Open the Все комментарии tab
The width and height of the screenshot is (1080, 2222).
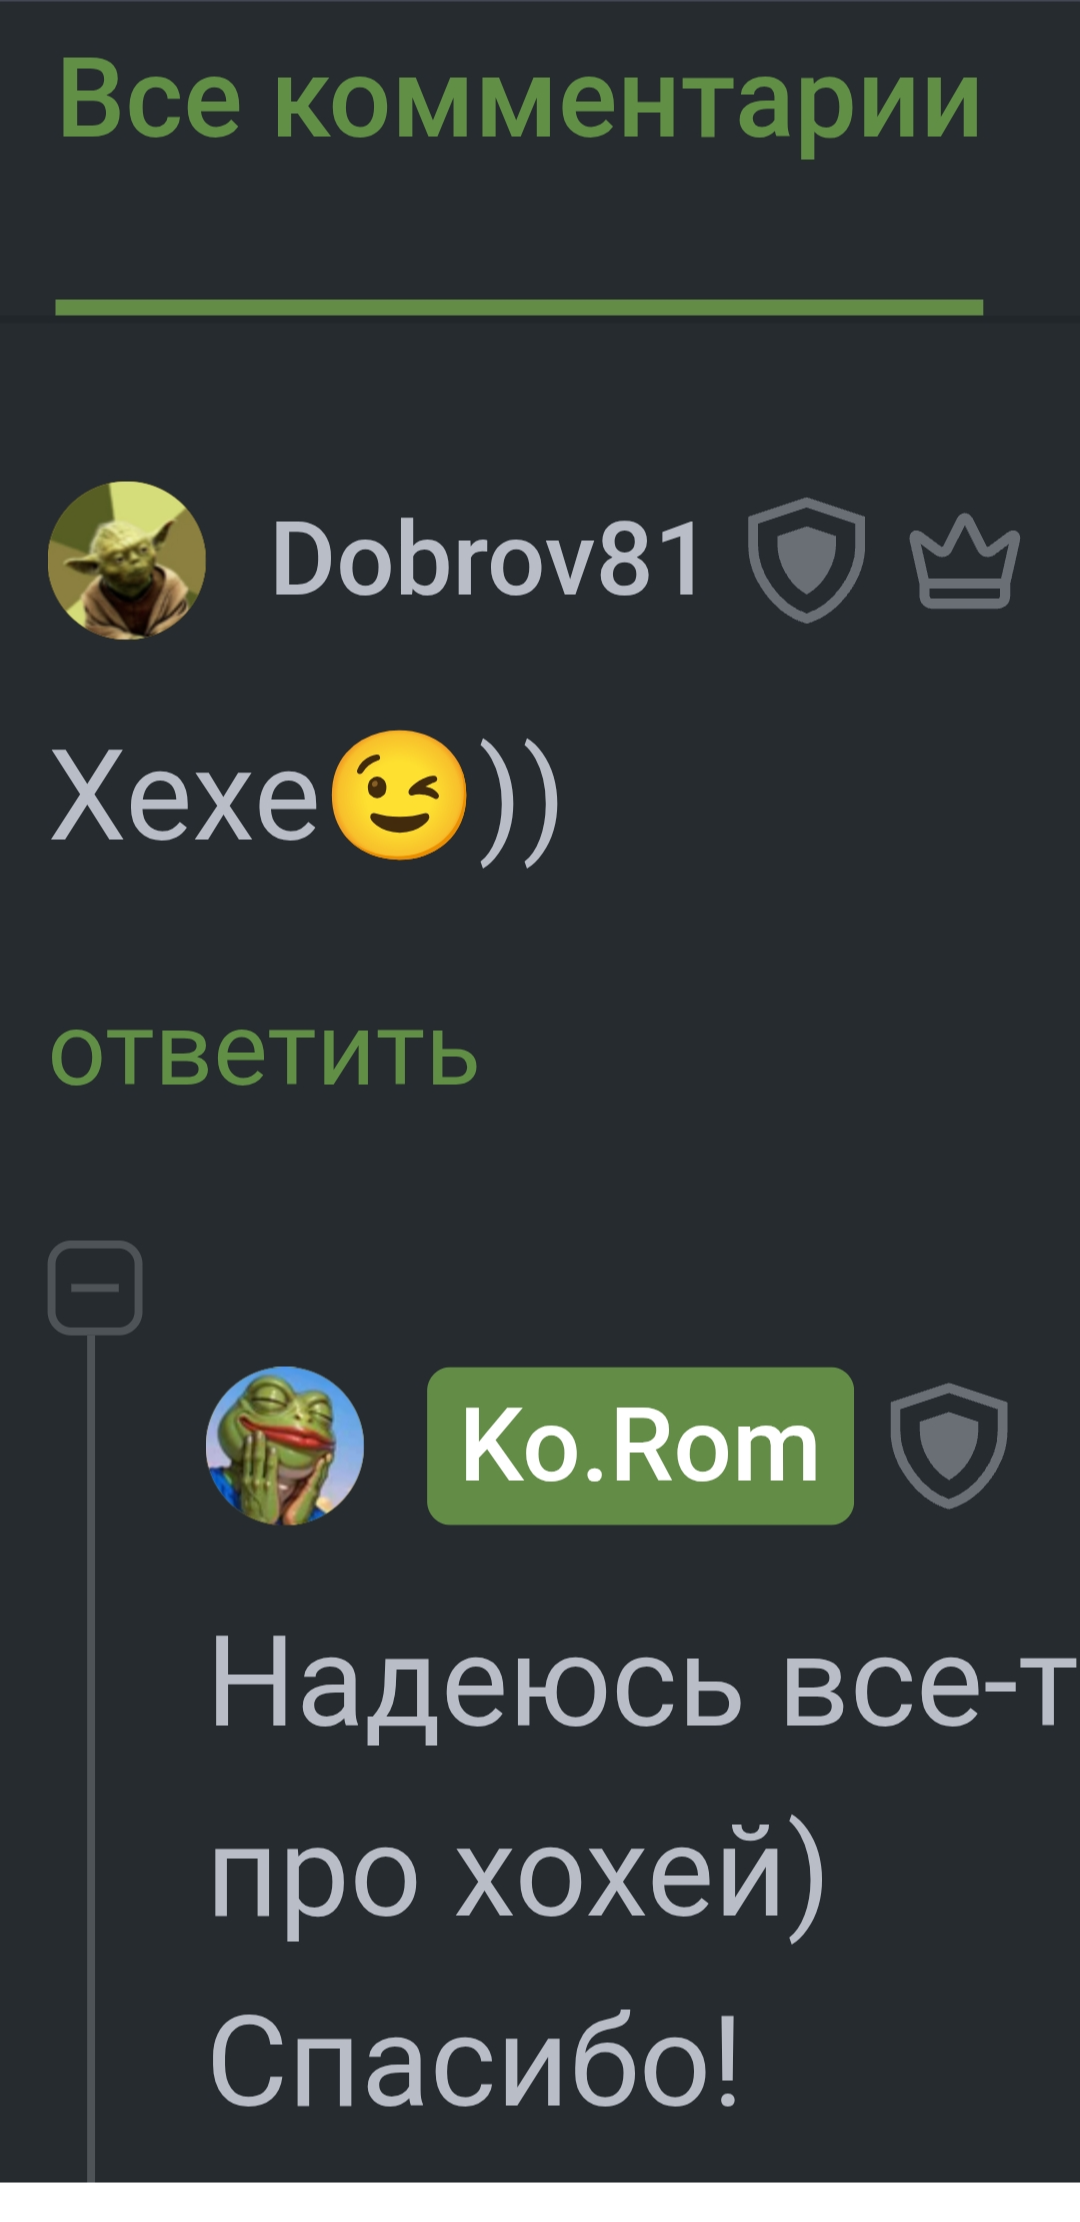pyautogui.click(x=519, y=100)
